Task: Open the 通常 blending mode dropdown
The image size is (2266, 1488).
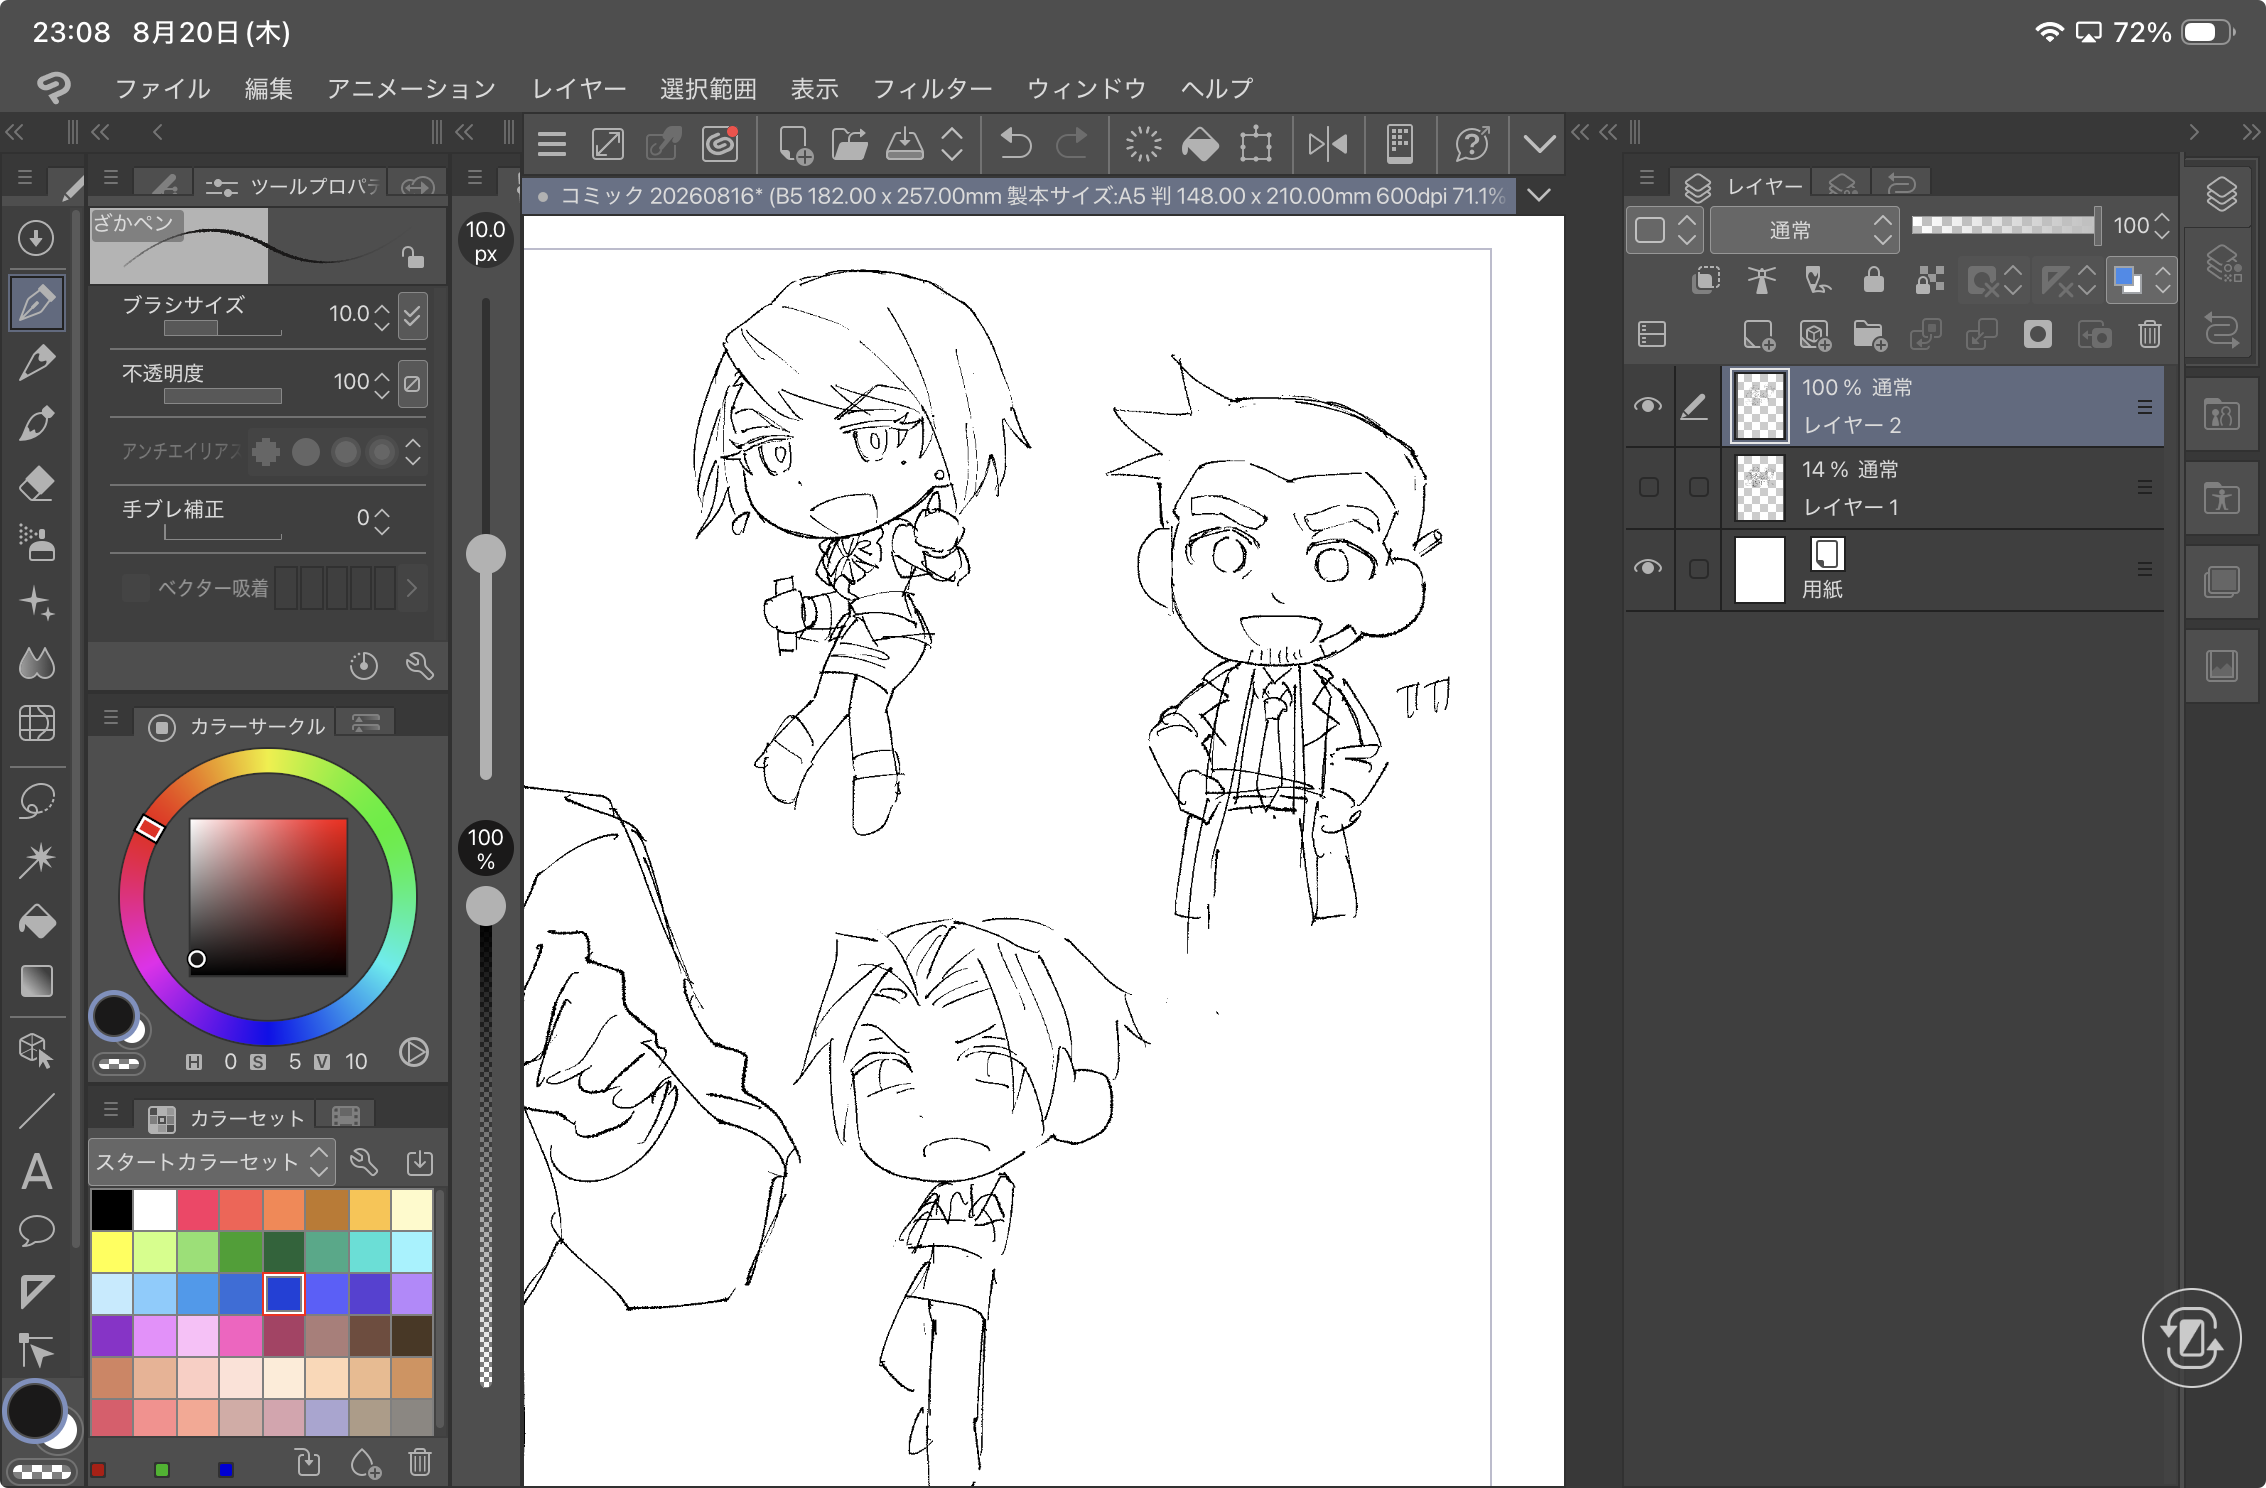Action: [x=1804, y=230]
